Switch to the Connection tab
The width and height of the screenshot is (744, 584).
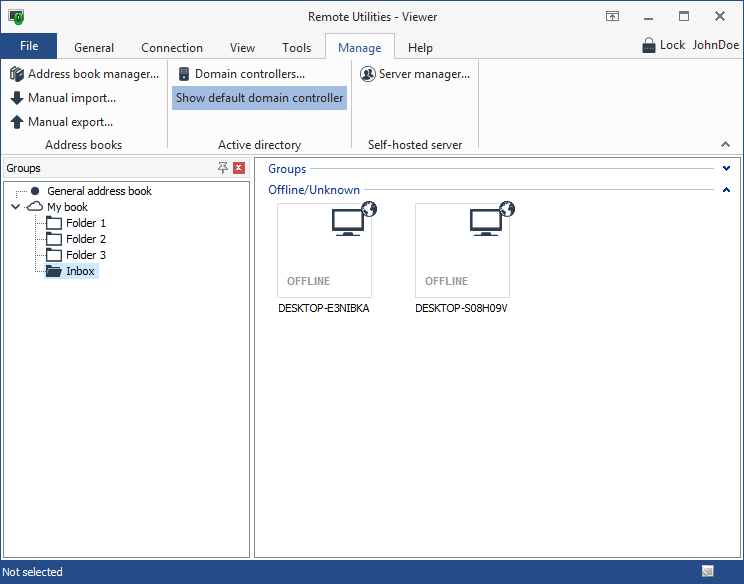point(172,48)
